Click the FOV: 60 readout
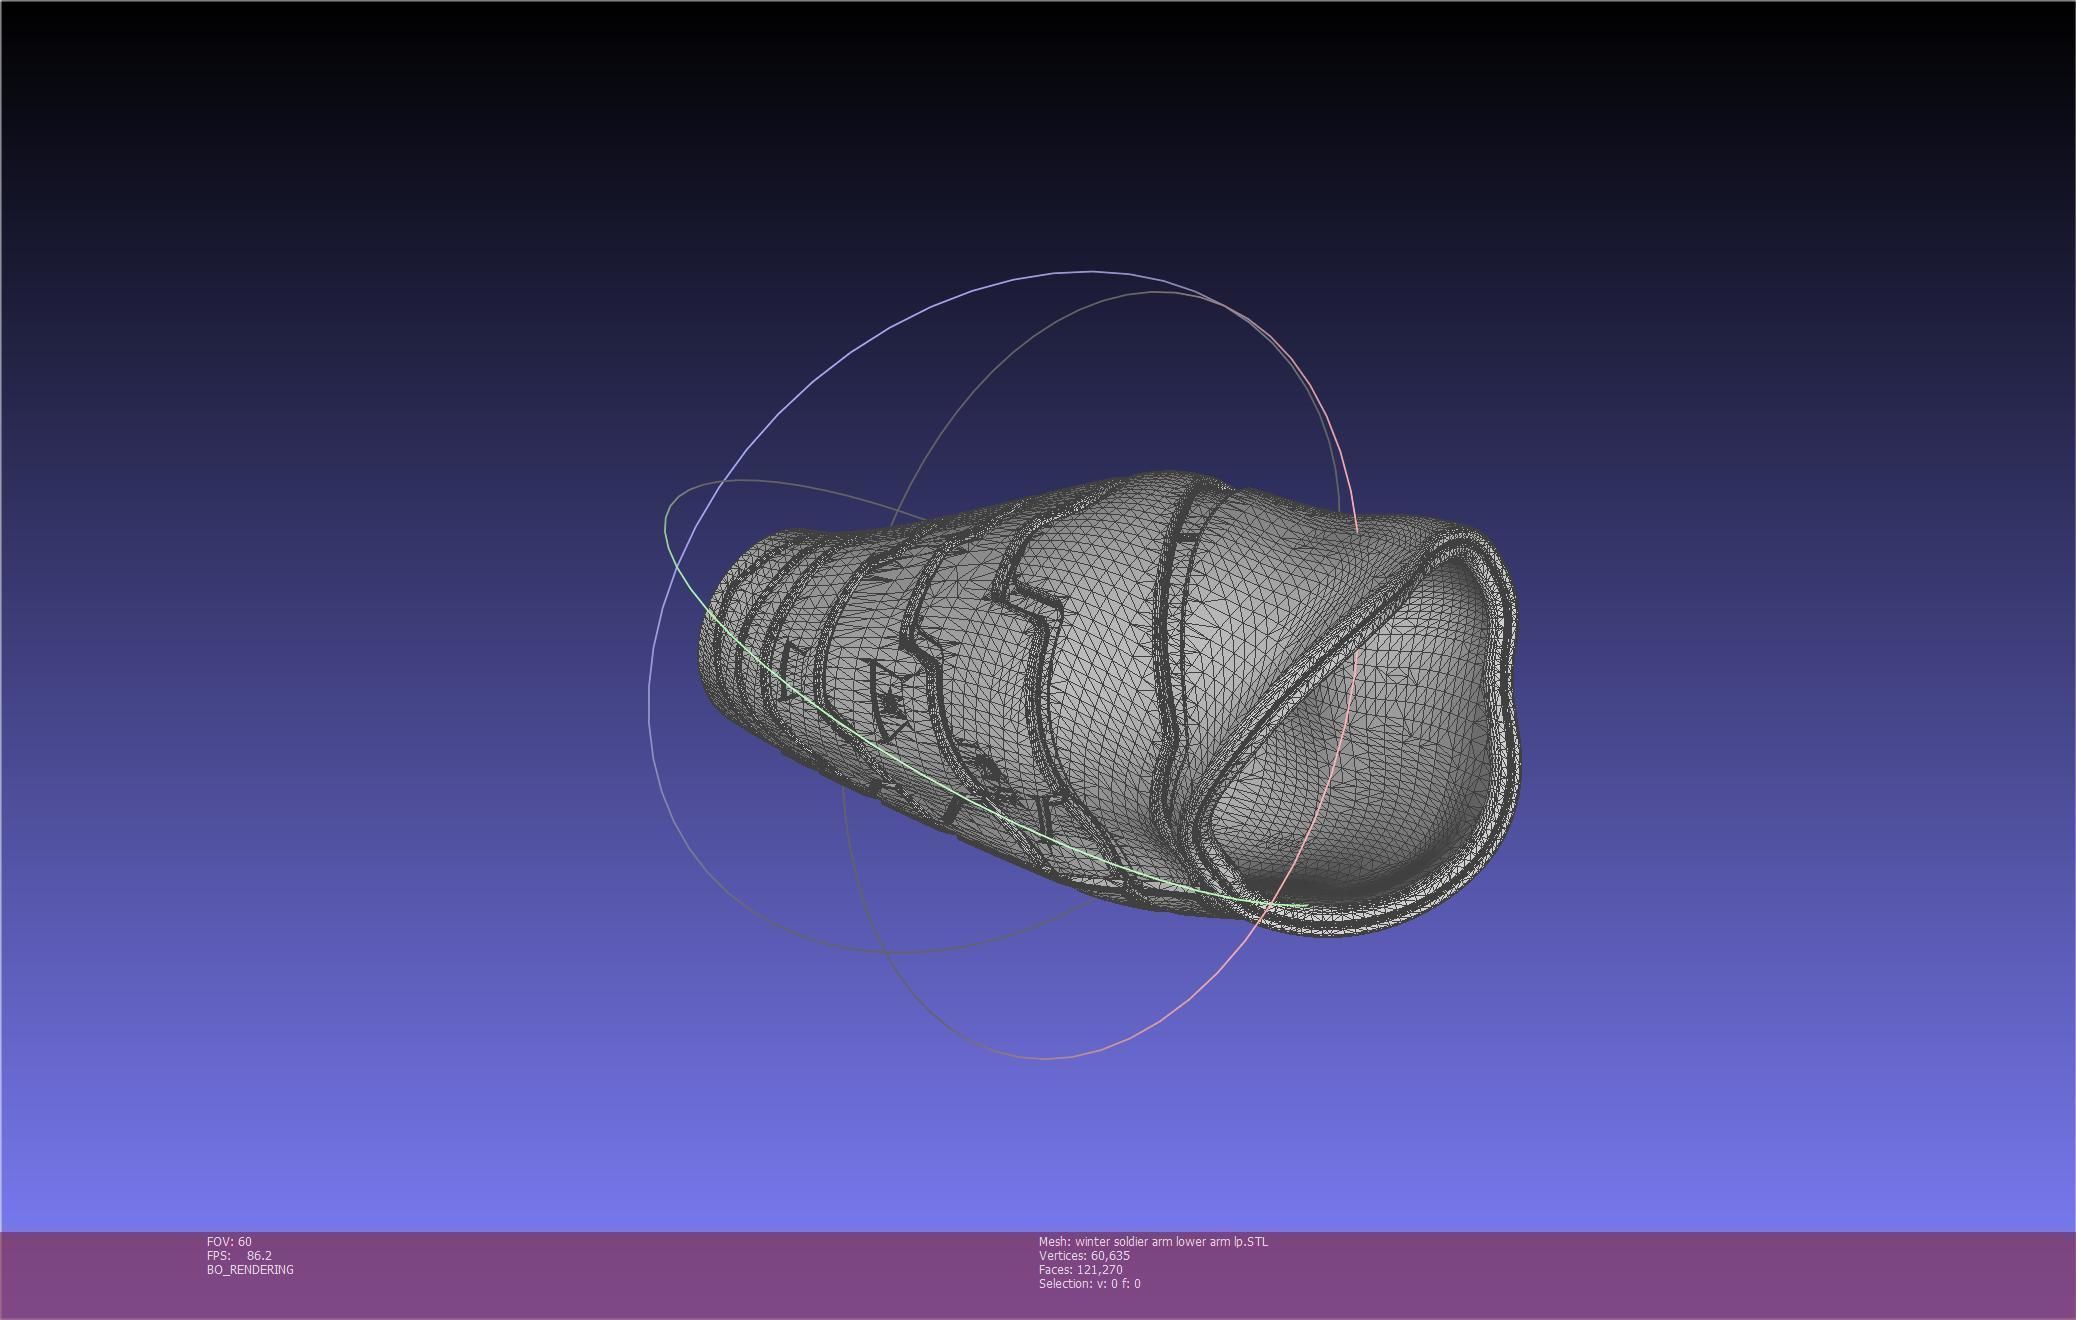 229,1241
